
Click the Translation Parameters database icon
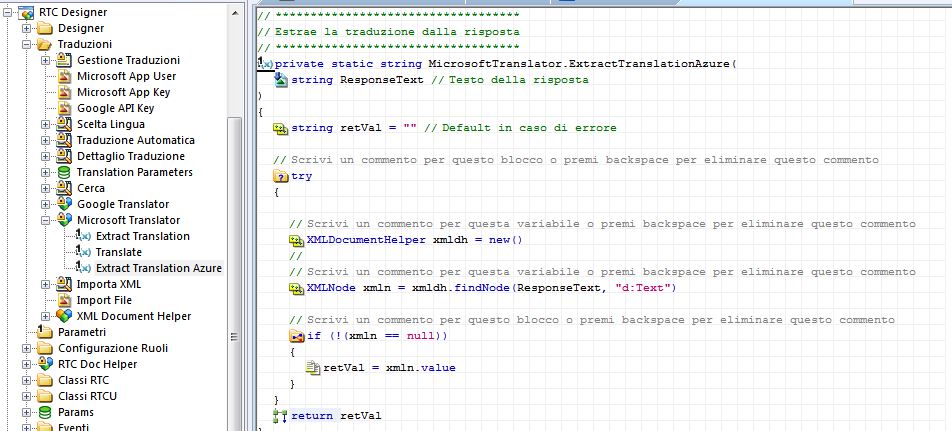64,172
